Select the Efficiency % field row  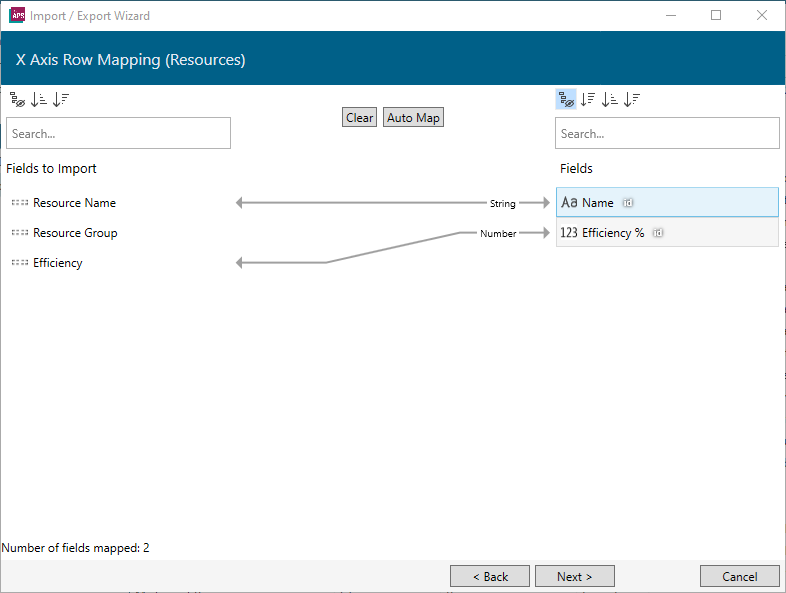coord(700,233)
